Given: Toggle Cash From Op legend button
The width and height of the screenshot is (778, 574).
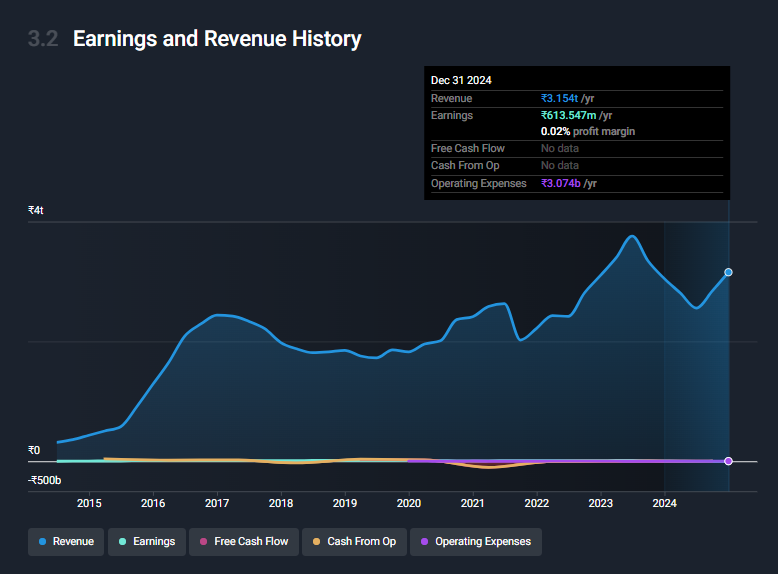Looking at the screenshot, I should (x=354, y=542).
